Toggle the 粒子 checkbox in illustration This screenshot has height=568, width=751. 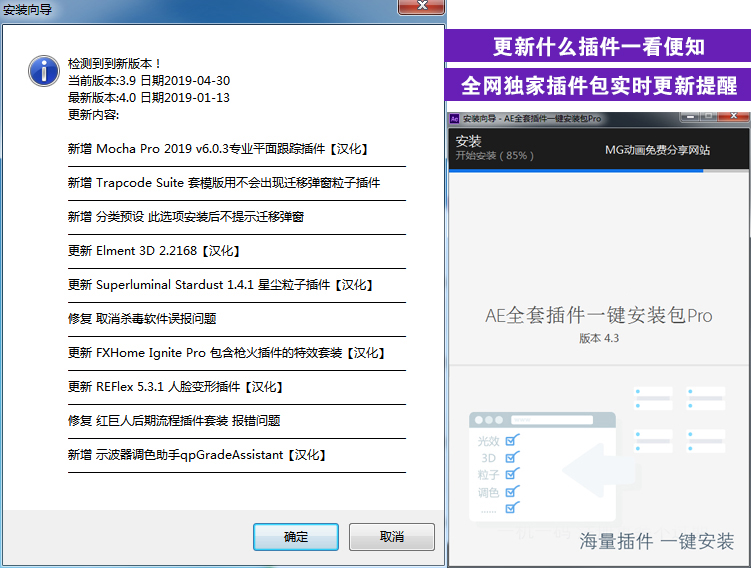512,474
